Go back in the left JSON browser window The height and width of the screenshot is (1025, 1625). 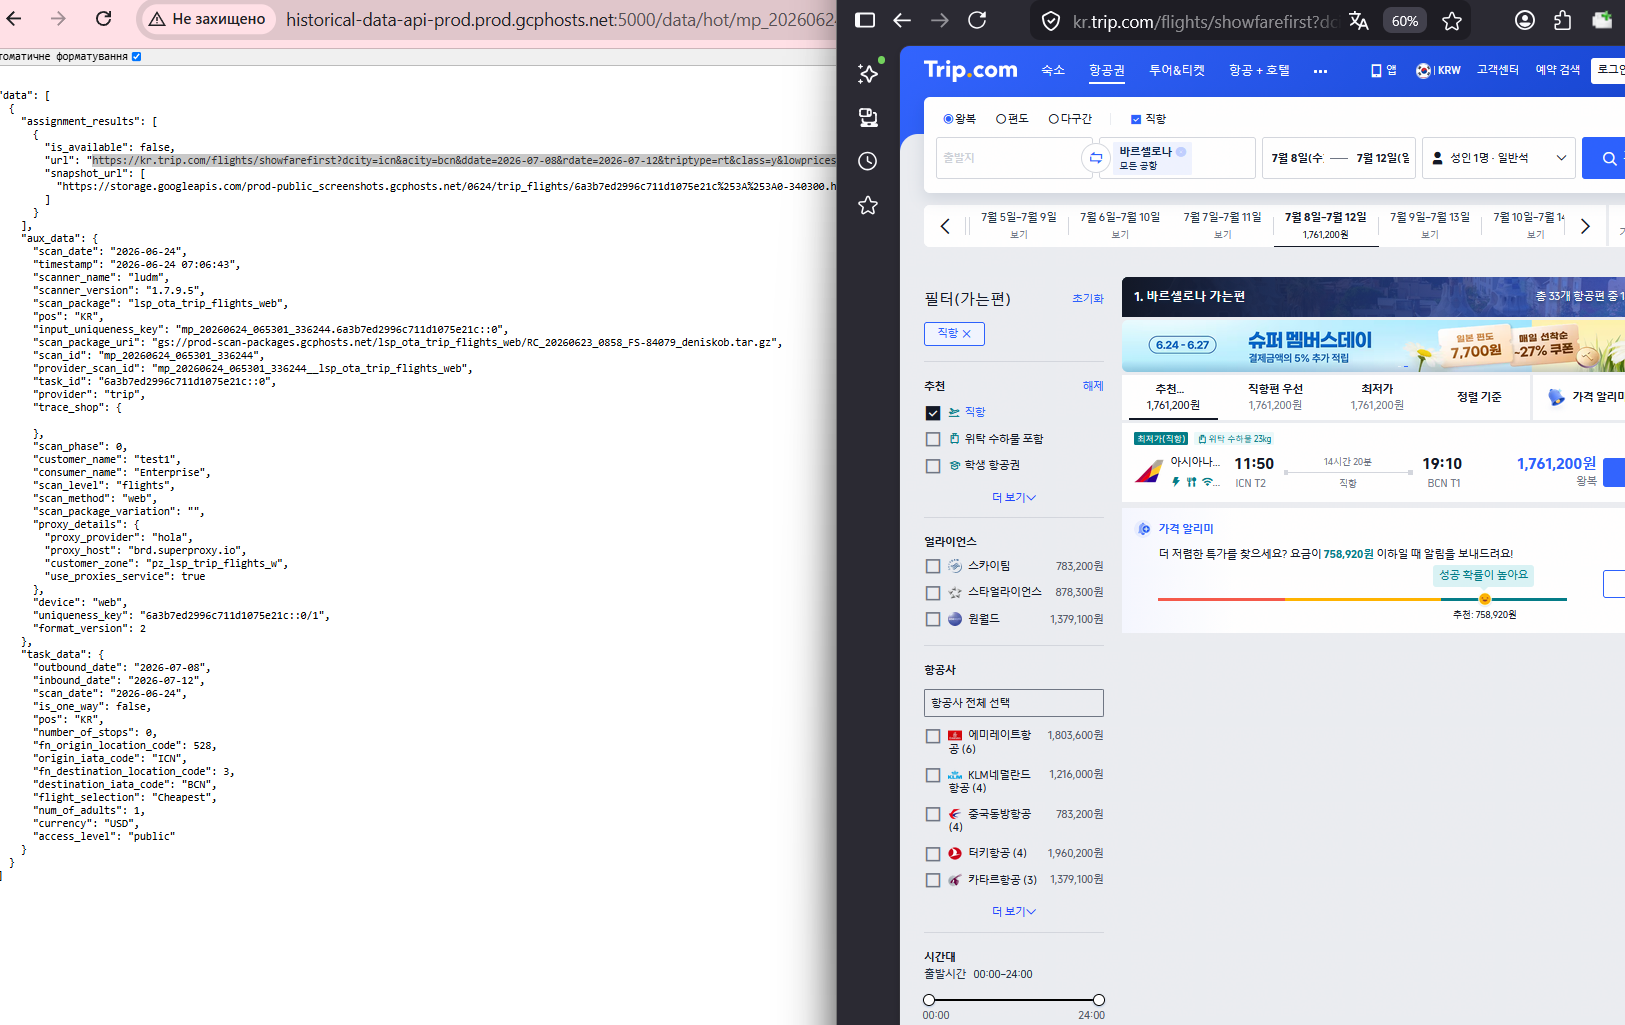click(15, 19)
